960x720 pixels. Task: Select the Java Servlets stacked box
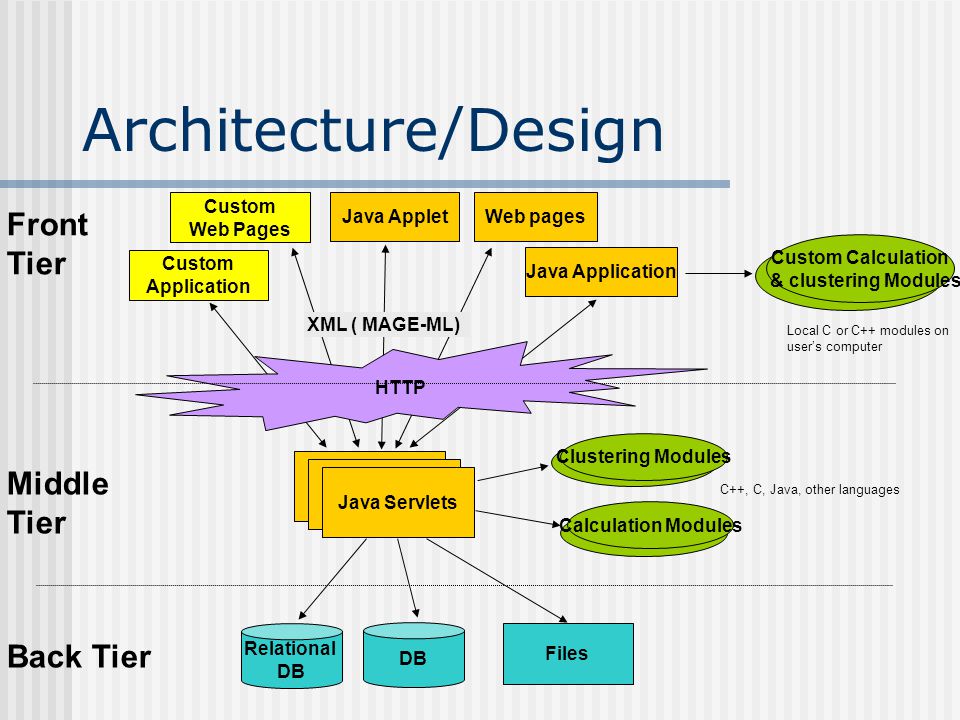click(x=384, y=495)
